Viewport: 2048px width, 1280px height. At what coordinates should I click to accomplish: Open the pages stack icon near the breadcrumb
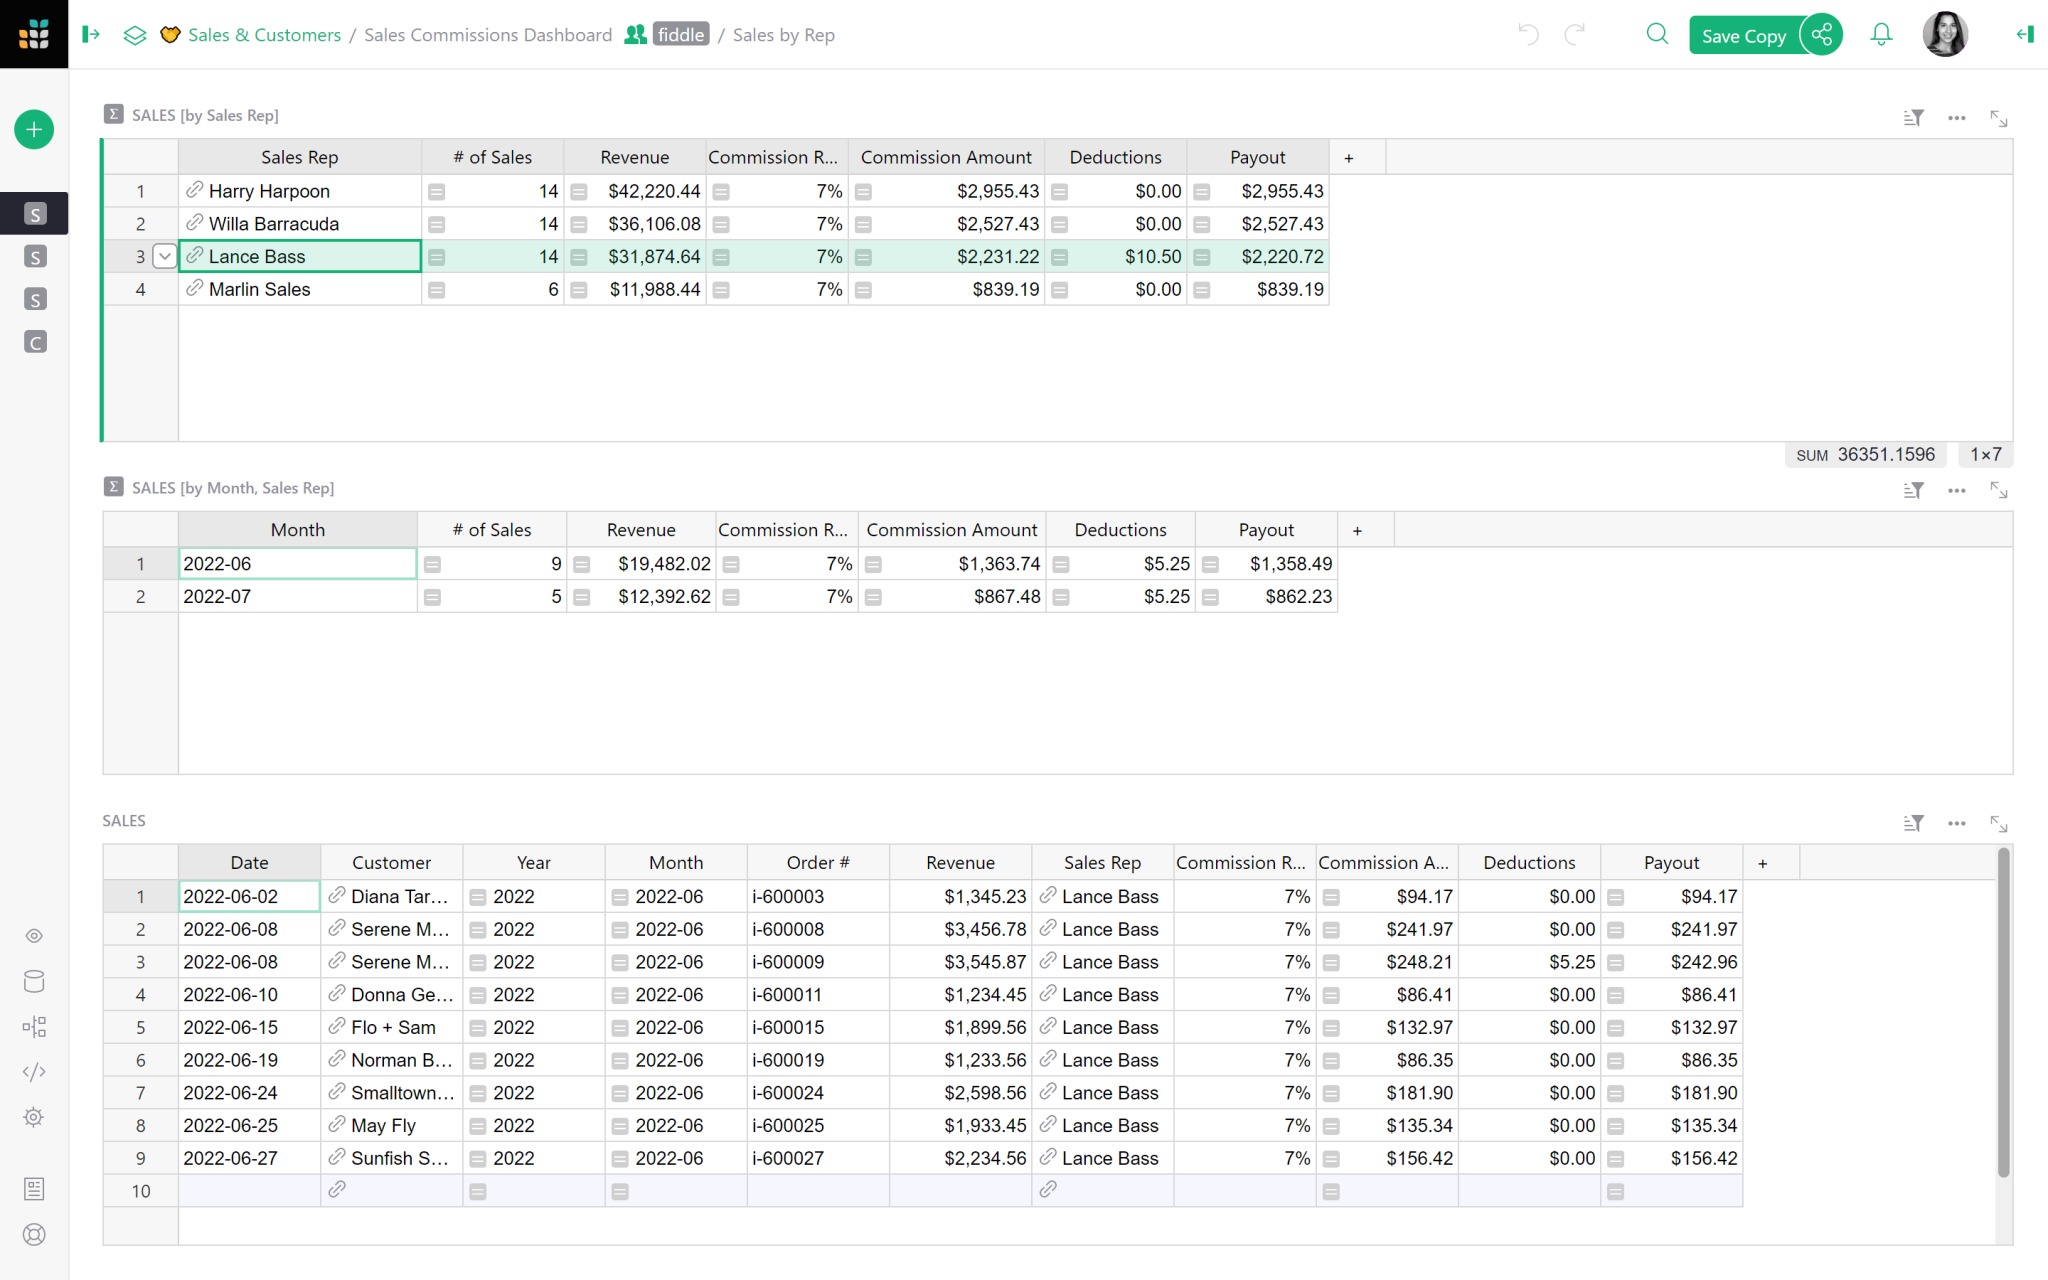(135, 33)
